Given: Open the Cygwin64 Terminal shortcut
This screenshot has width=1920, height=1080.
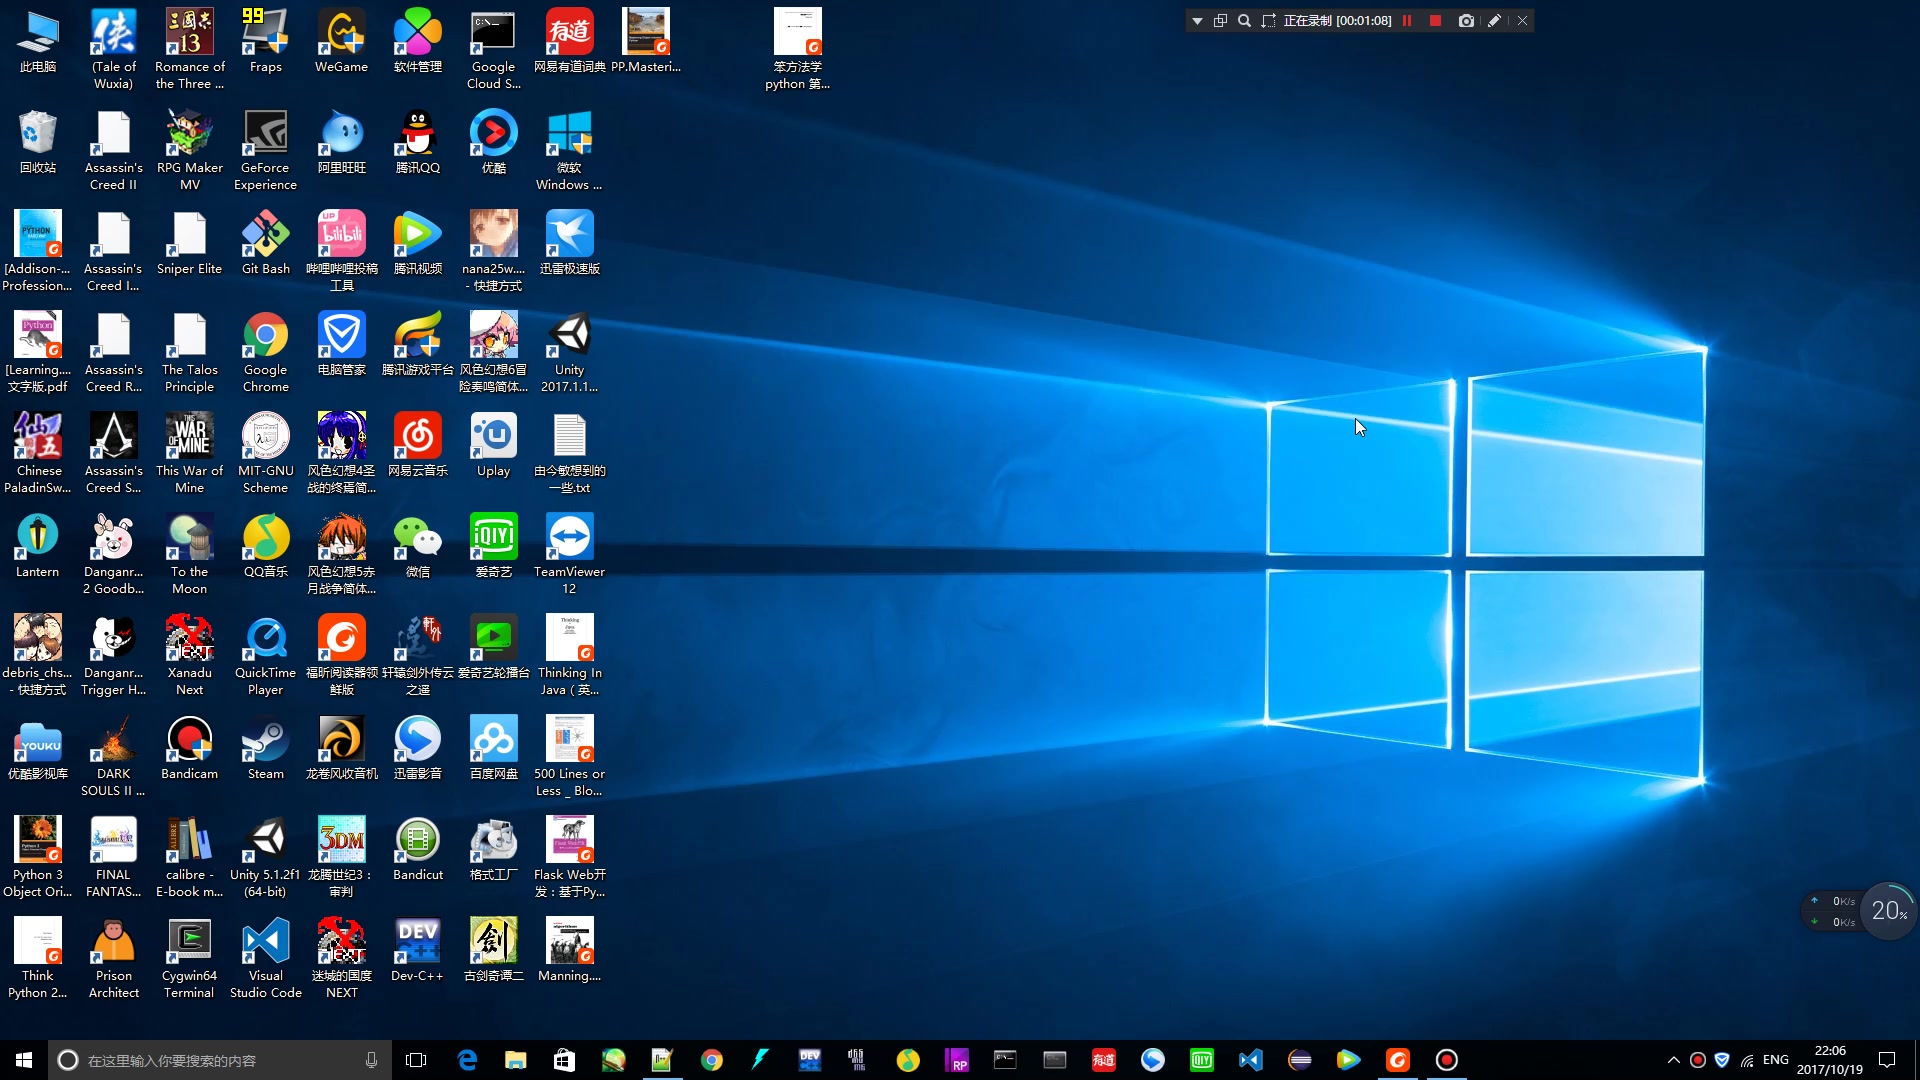Looking at the screenshot, I should coord(189,958).
